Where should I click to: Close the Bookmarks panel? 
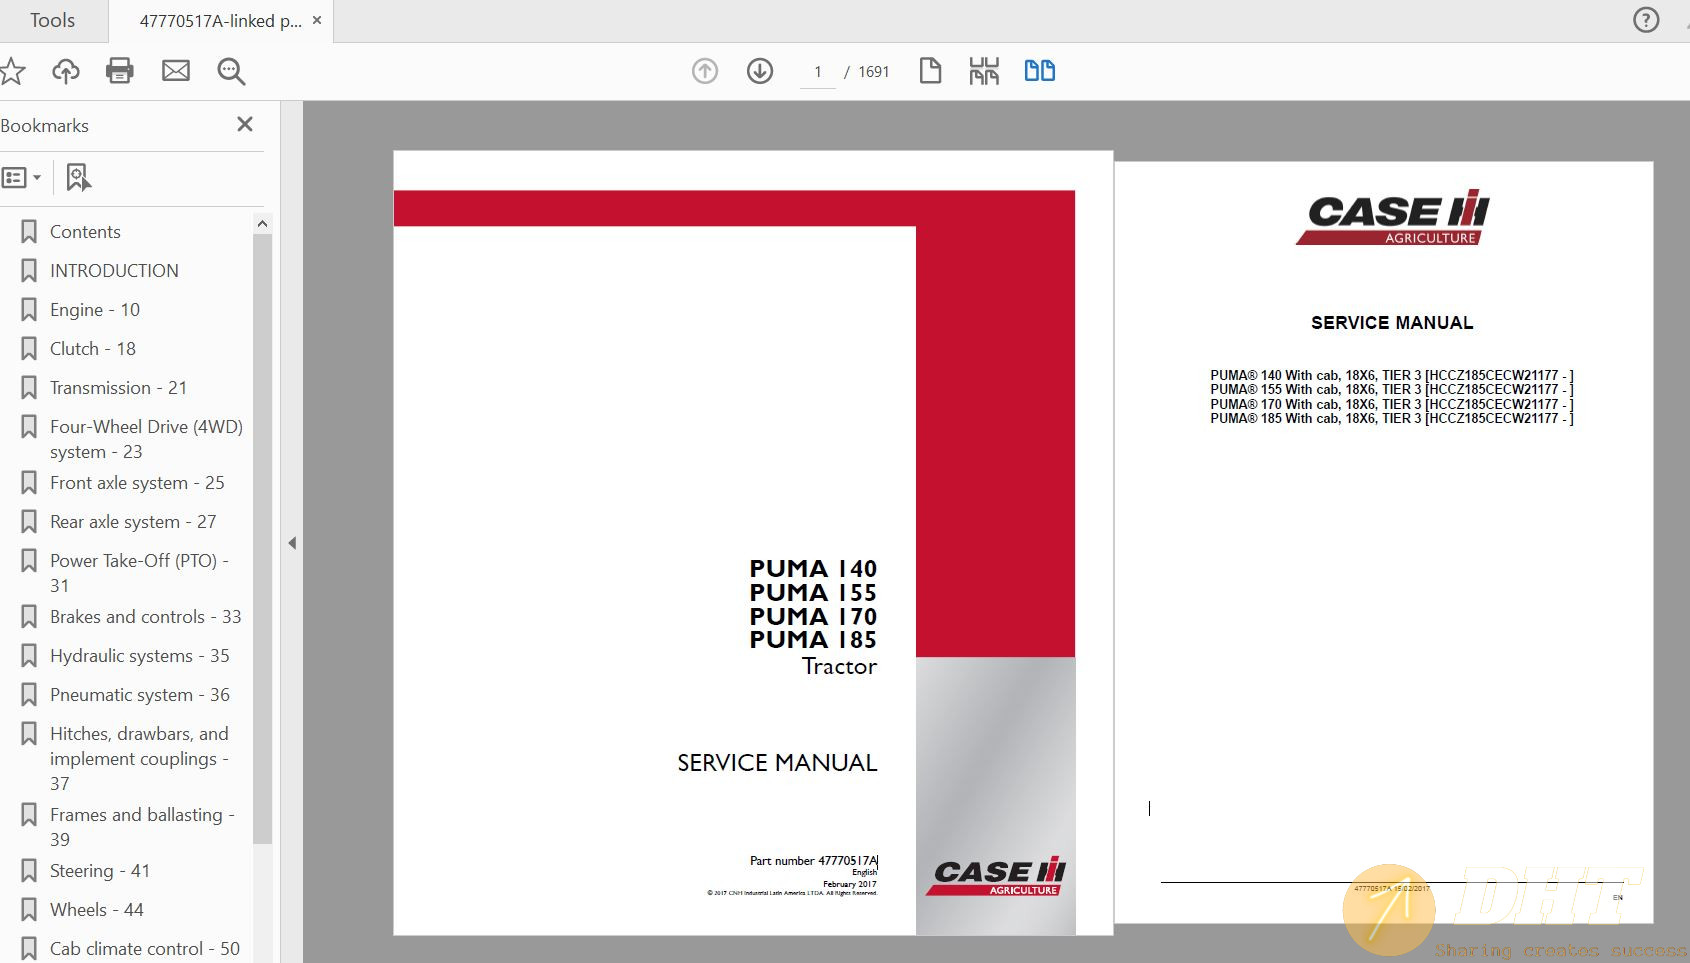pyautogui.click(x=245, y=125)
